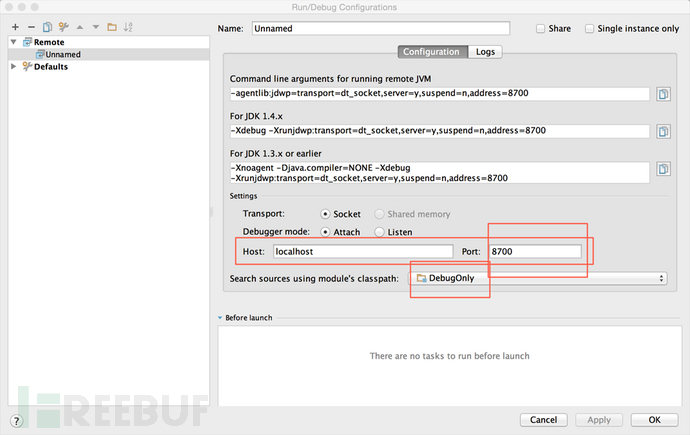This screenshot has height=435, width=690.
Task: Expand the Defaults tree node
Action: pos(13,67)
